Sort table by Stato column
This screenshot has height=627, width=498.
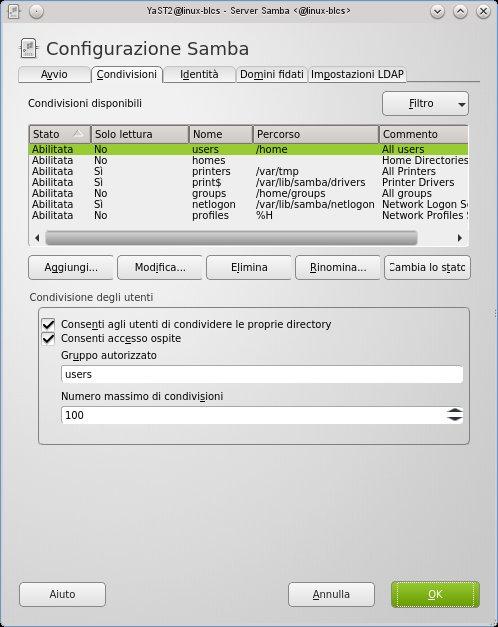(60, 134)
